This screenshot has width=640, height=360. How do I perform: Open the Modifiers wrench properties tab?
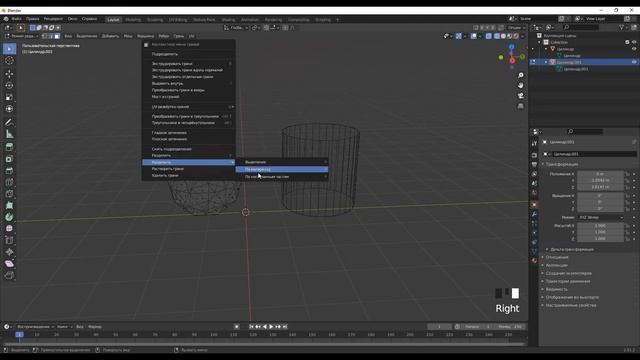click(x=534, y=214)
